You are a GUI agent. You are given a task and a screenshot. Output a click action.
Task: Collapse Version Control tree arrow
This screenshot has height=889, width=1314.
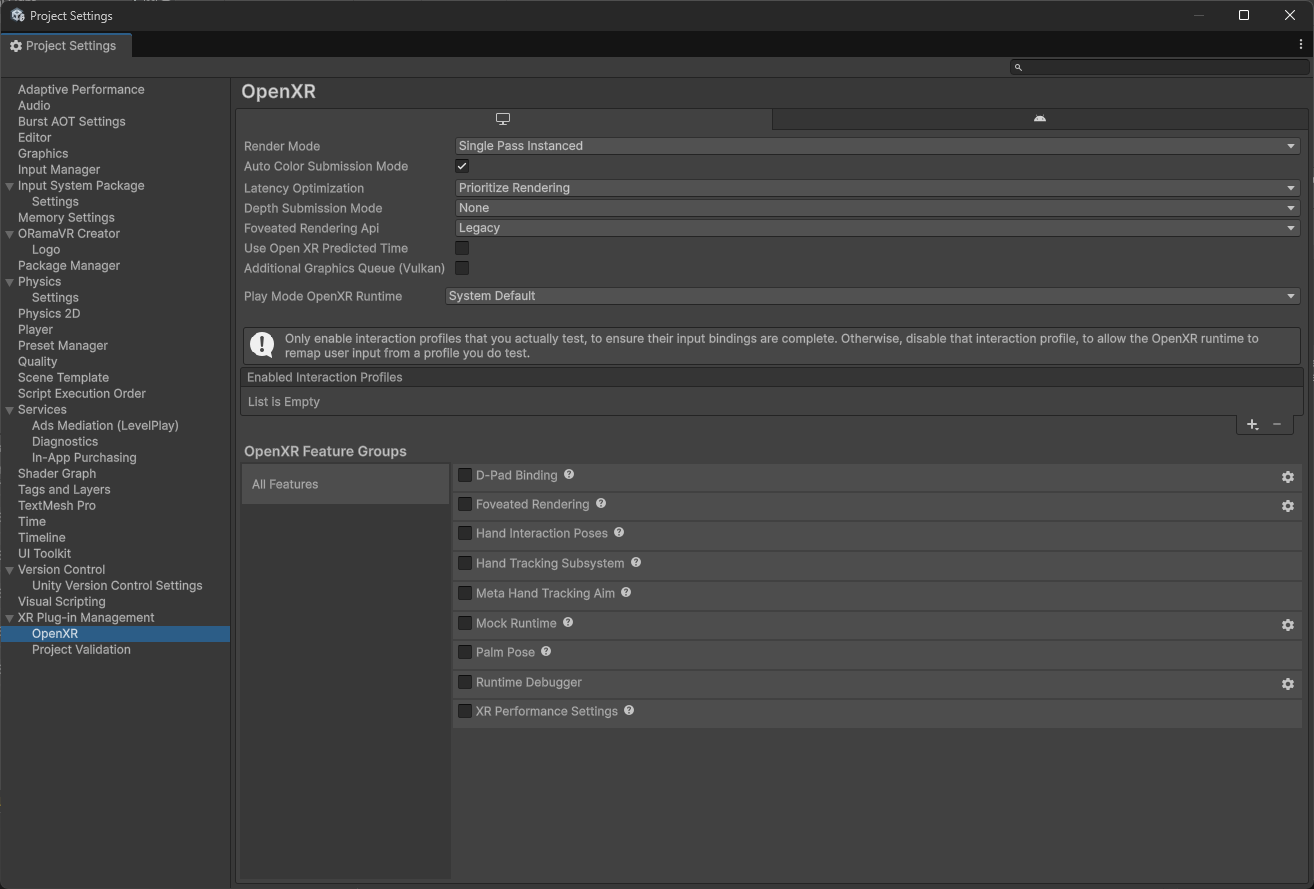pyautogui.click(x=10, y=570)
